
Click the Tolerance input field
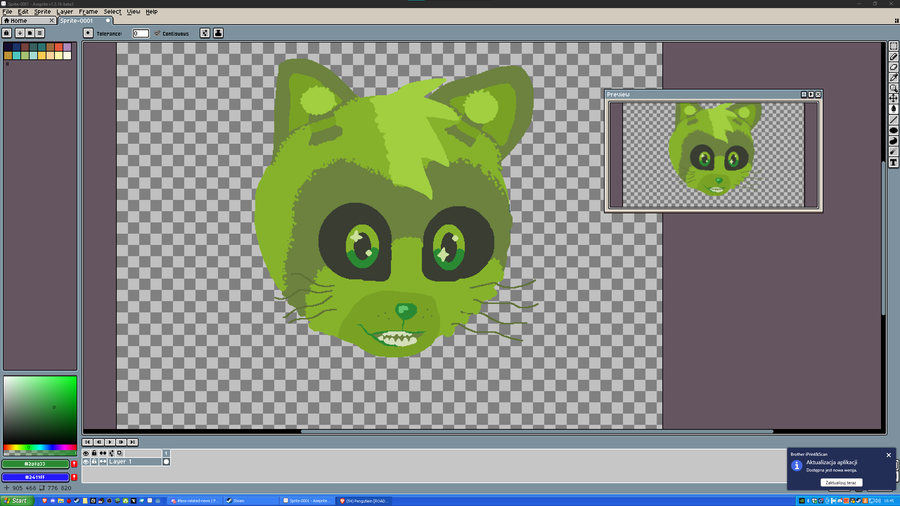point(141,33)
